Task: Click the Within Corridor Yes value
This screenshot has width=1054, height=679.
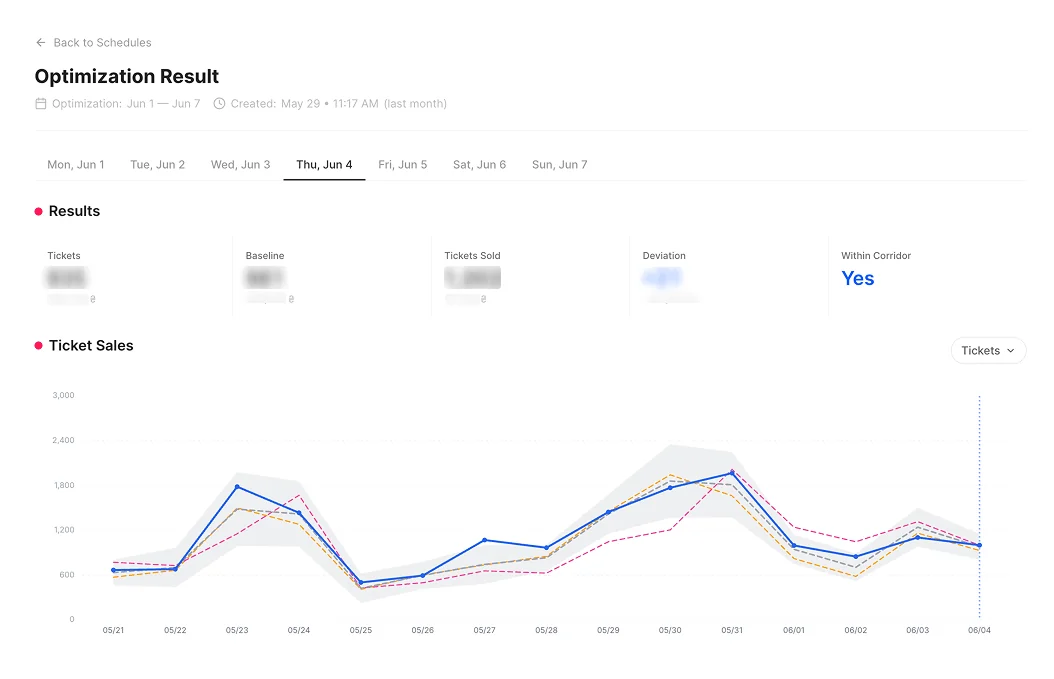Action: [x=858, y=278]
